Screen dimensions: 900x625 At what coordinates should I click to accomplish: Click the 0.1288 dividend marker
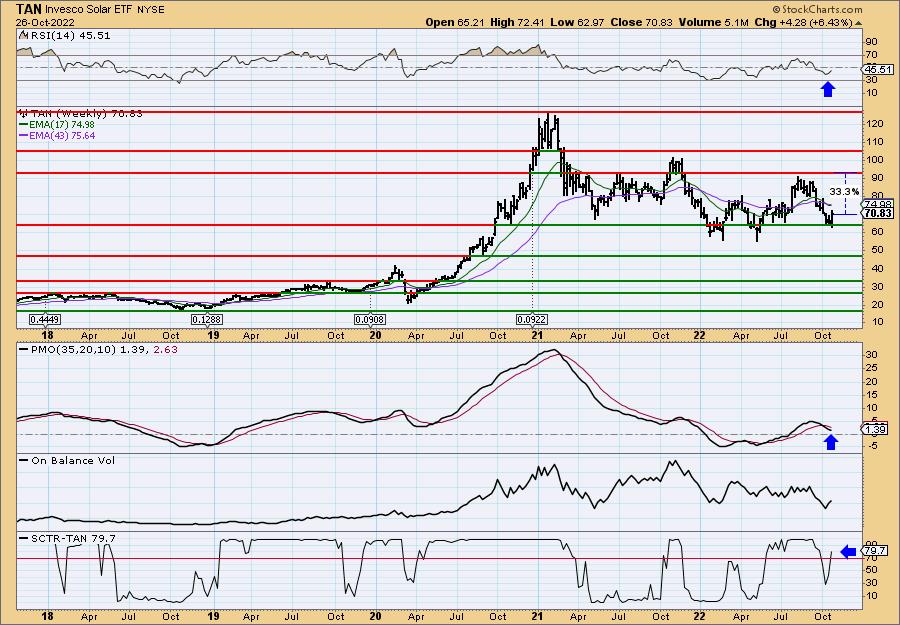pyautogui.click(x=207, y=319)
